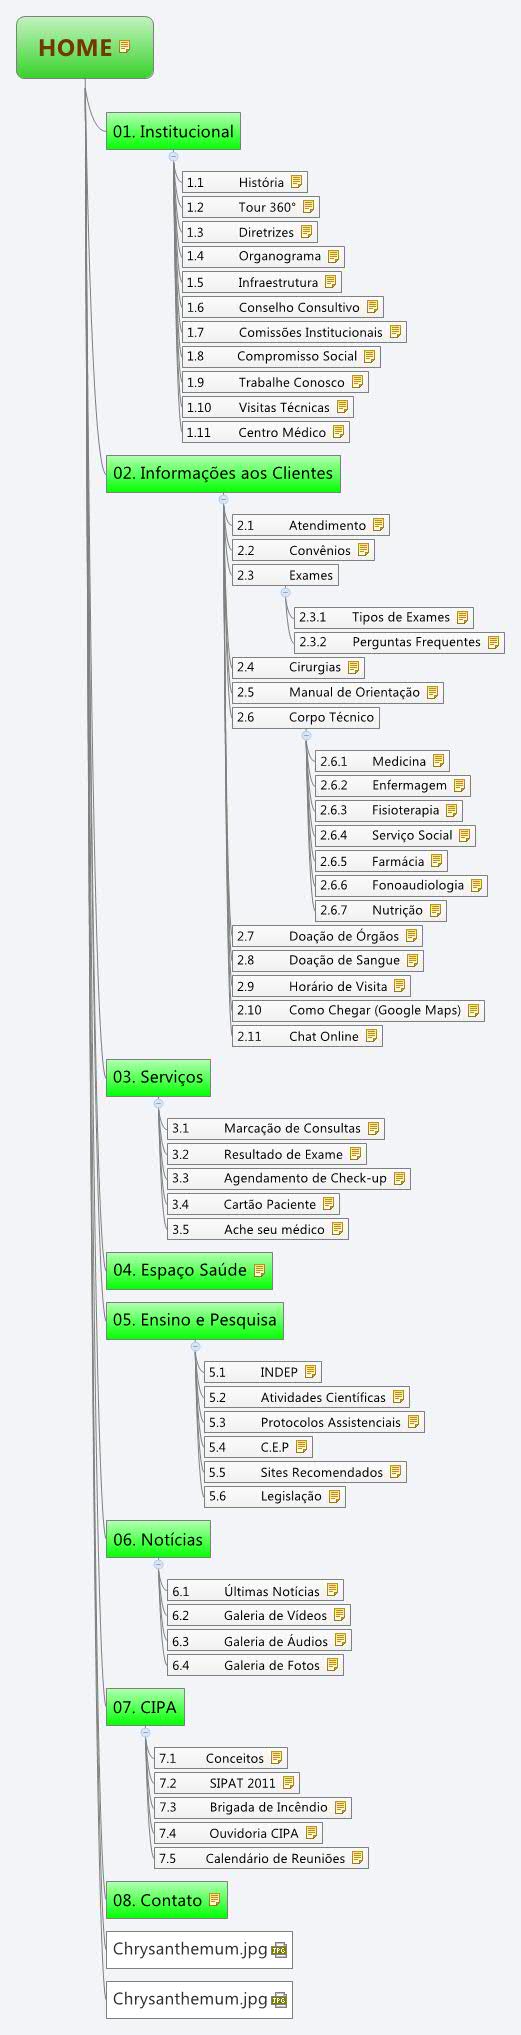Image resolution: width=521 pixels, height=2035 pixels.
Task: Click the image attachment icon on last Chrysanthemum.jpg
Action: (279, 1999)
